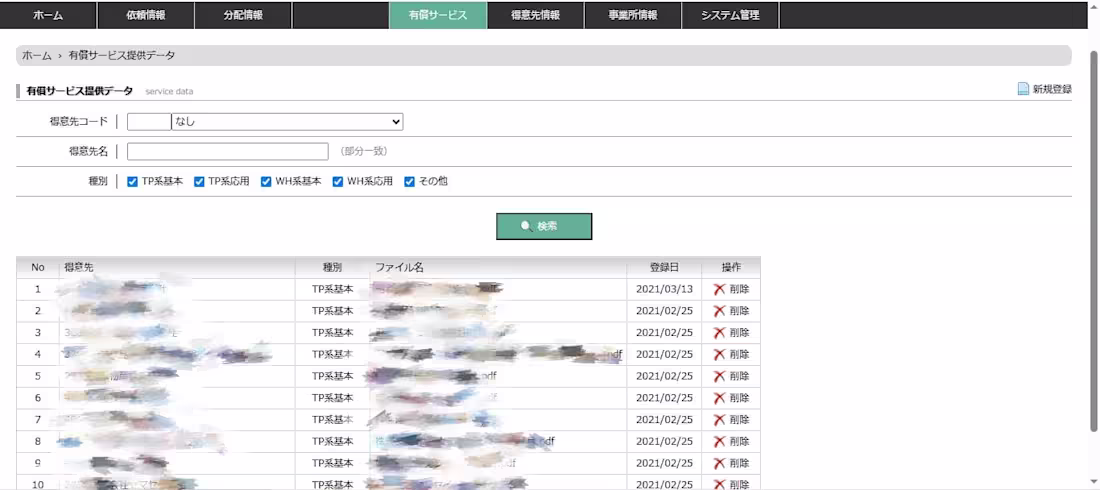This screenshot has width=1100, height=490.
Task: Click the red X delete icon in row 1
Action: 719,289
